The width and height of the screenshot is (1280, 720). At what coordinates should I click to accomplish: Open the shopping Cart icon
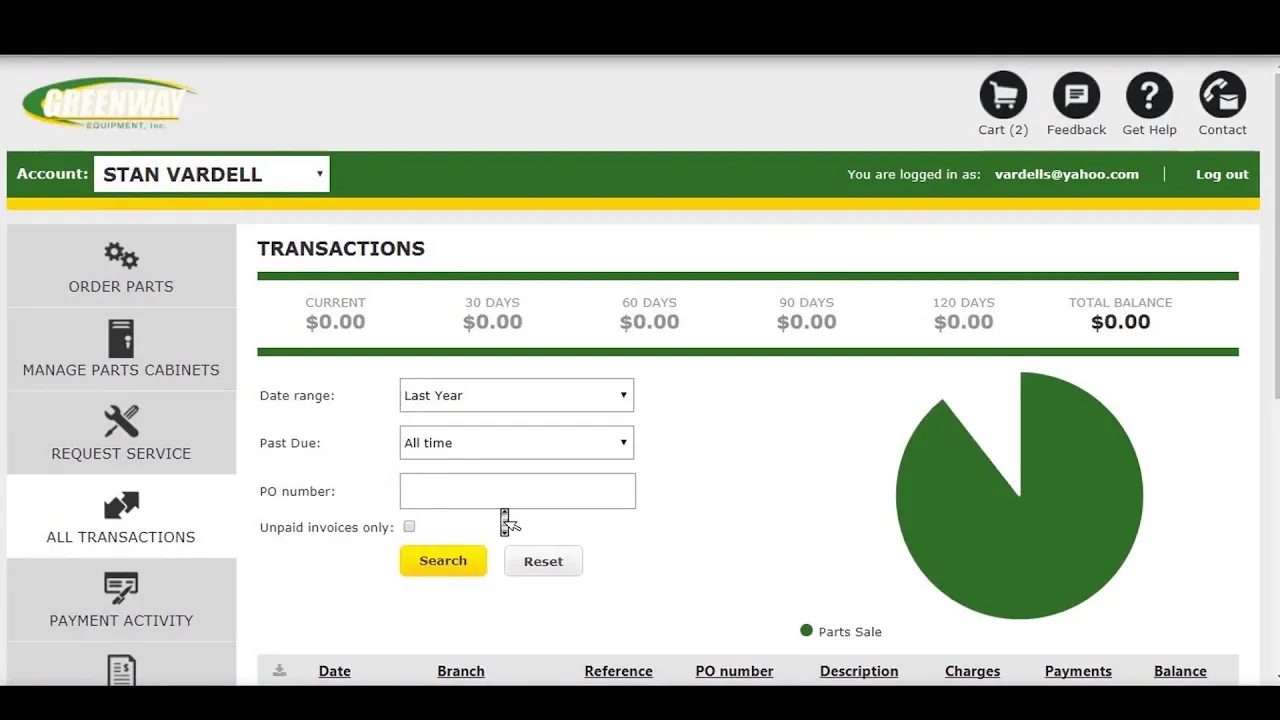(x=1003, y=95)
